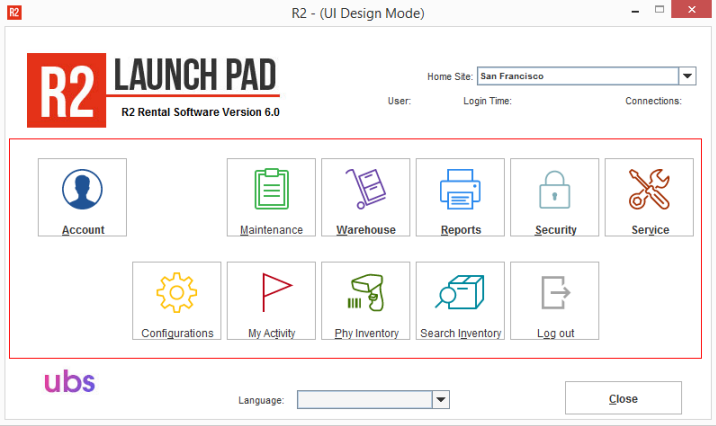Screen dimensions: 716x426
Task: Open the My Activity flag tile
Action: [271, 300]
